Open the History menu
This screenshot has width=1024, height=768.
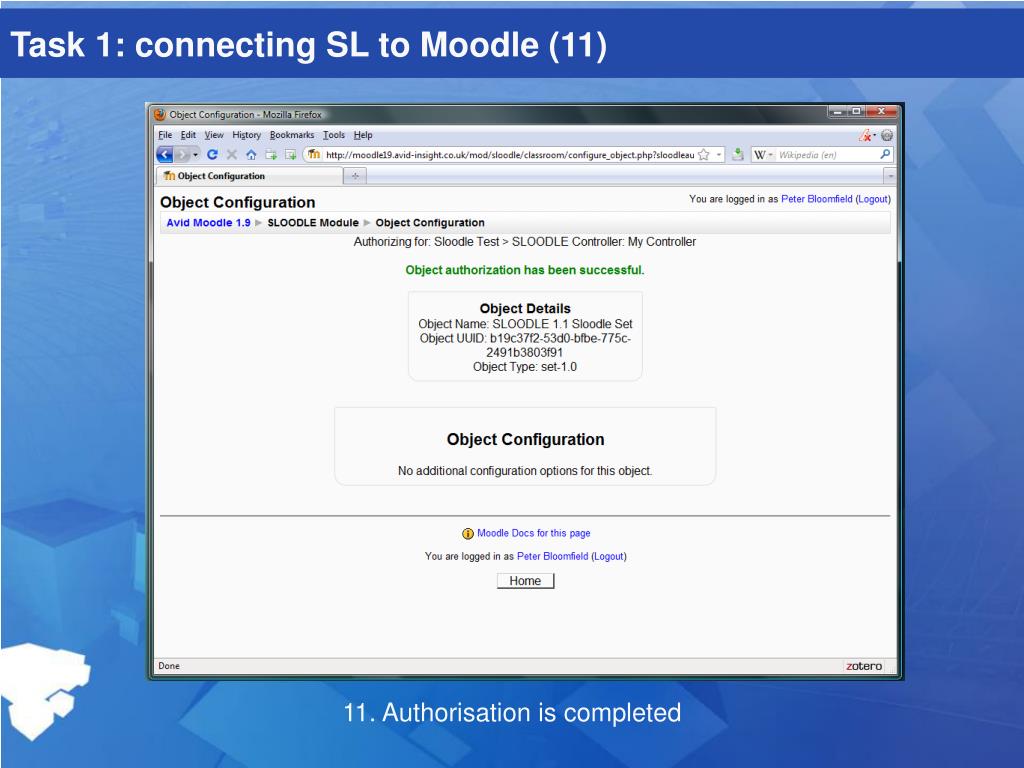(246, 135)
